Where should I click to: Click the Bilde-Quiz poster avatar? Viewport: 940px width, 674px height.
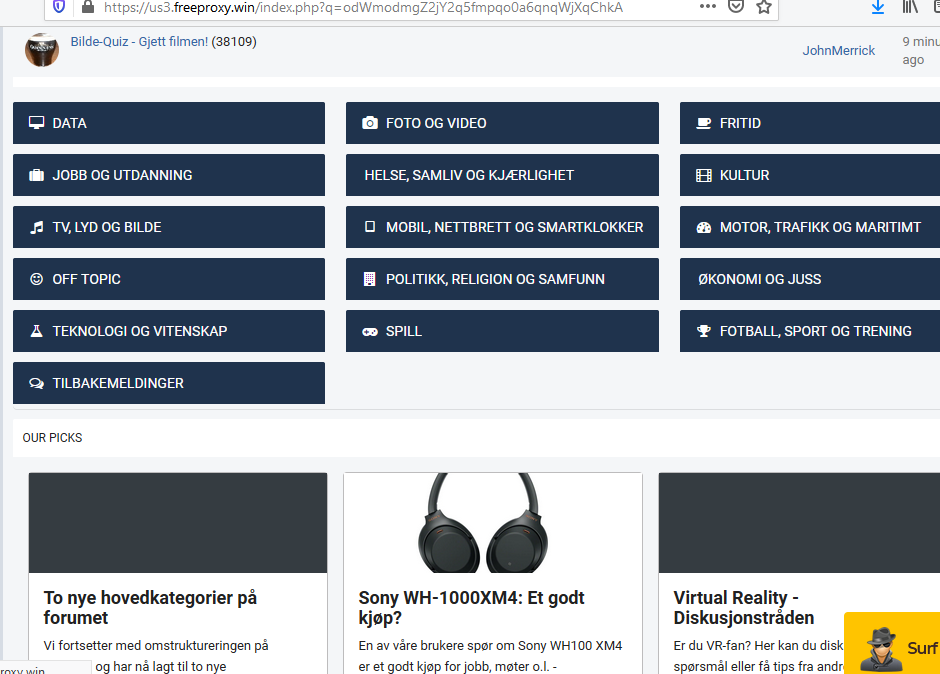(x=42, y=50)
